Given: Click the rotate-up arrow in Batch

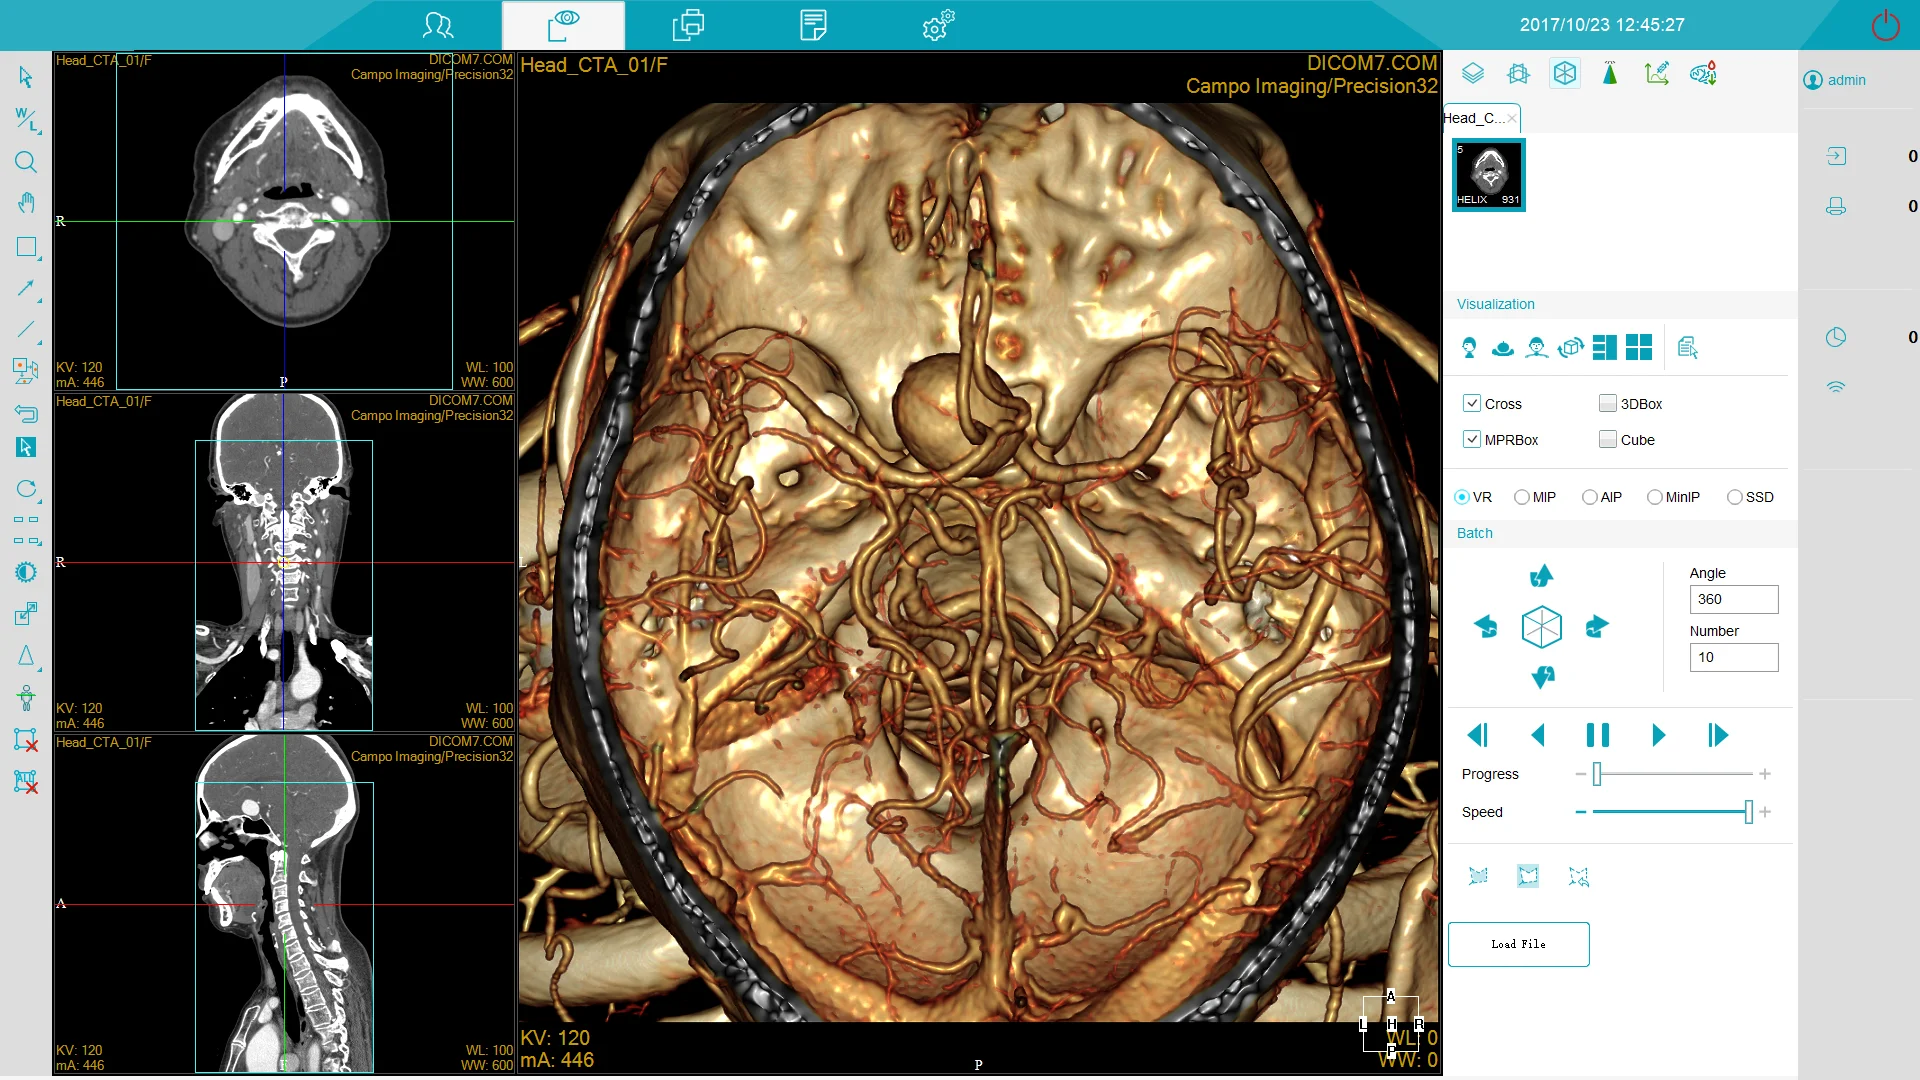Looking at the screenshot, I should [x=1541, y=576].
